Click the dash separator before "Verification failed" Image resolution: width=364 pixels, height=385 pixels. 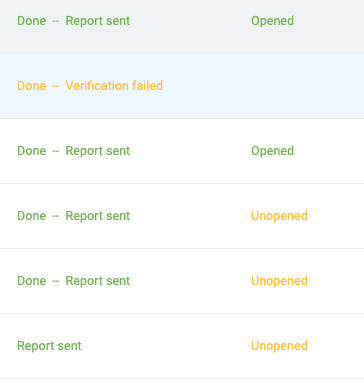[56, 86]
